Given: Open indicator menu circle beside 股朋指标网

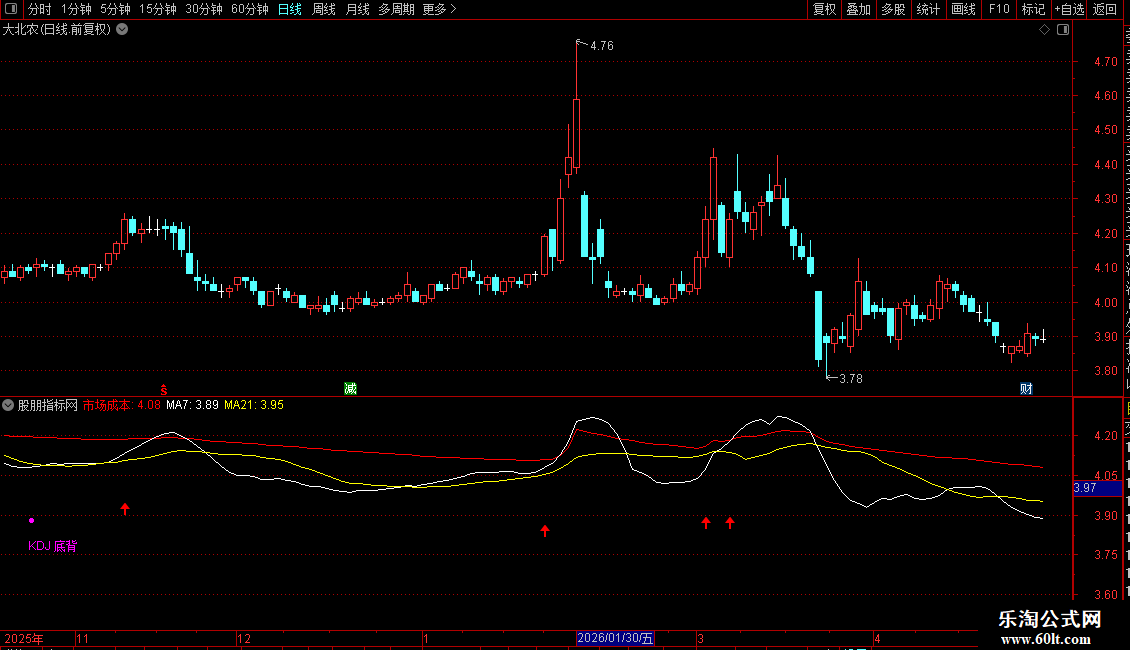Looking at the screenshot, I should [x=8, y=405].
